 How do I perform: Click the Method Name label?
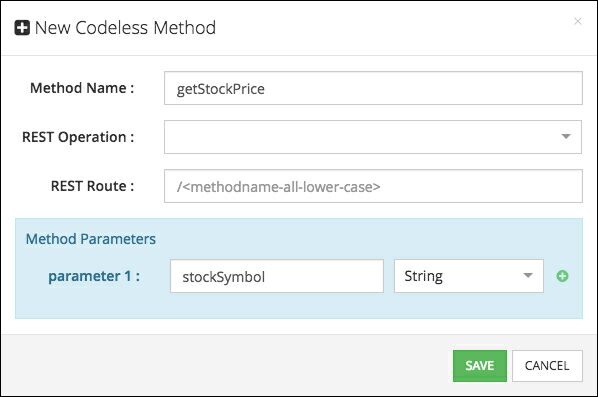(x=82, y=88)
